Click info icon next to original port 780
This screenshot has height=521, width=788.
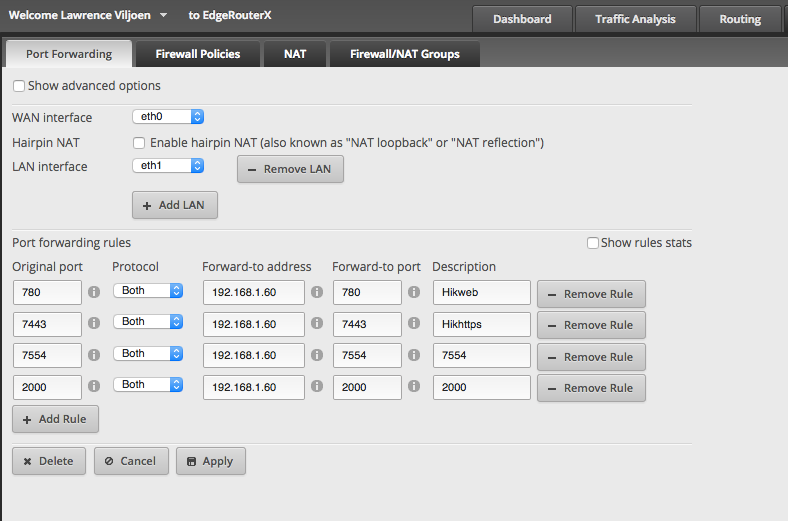94,293
